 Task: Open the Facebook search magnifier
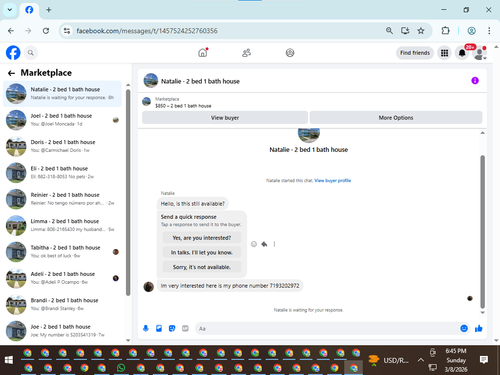(x=31, y=53)
